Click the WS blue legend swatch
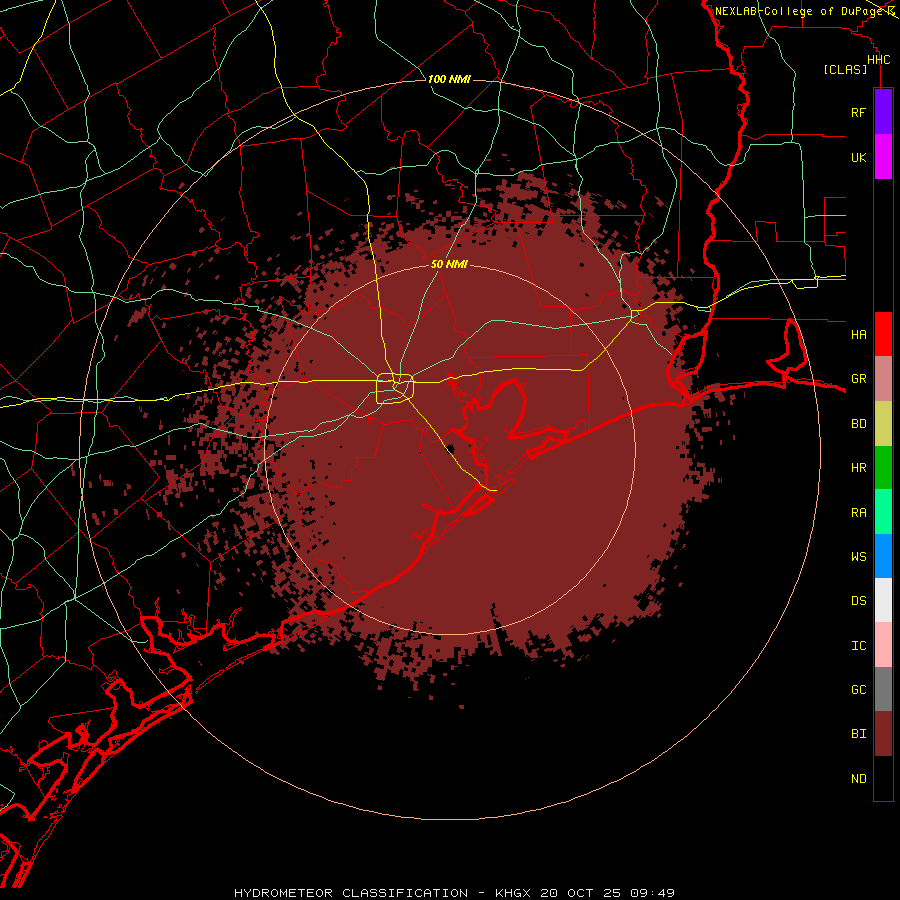 (x=883, y=556)
